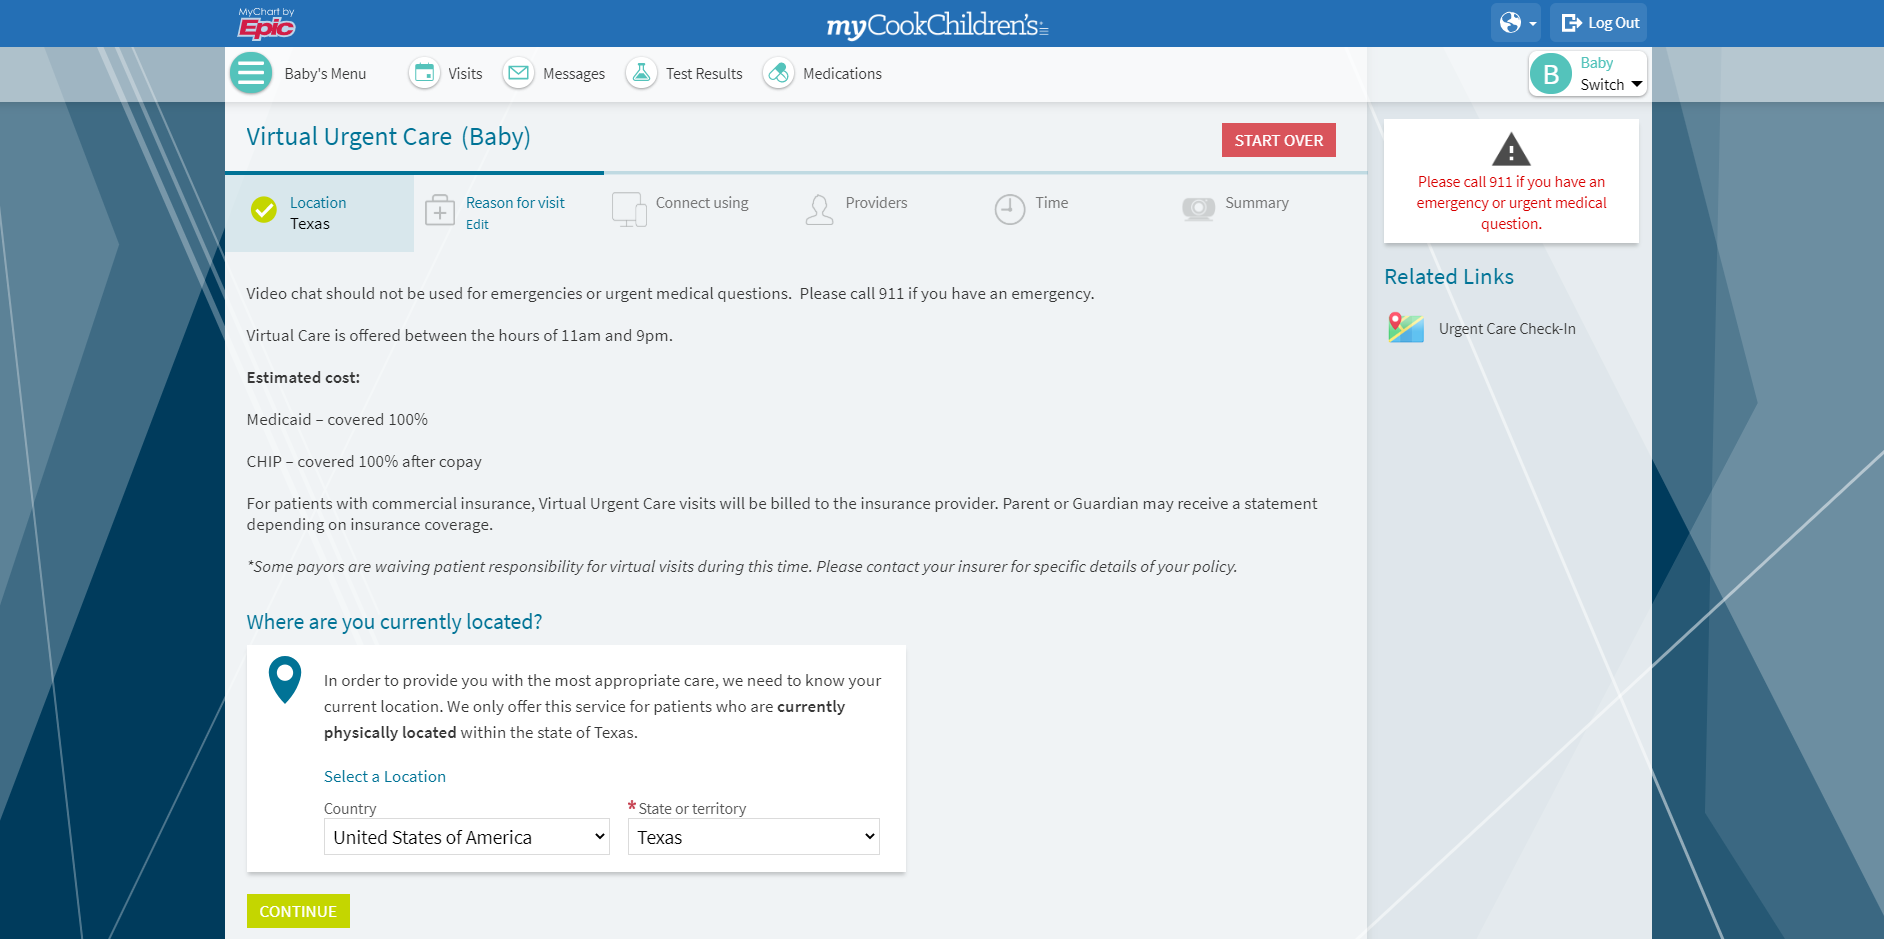The height and width of the screenshot is (939, 1884).
Task: Open Test Results flask icon
Action: tap(641, 73)
